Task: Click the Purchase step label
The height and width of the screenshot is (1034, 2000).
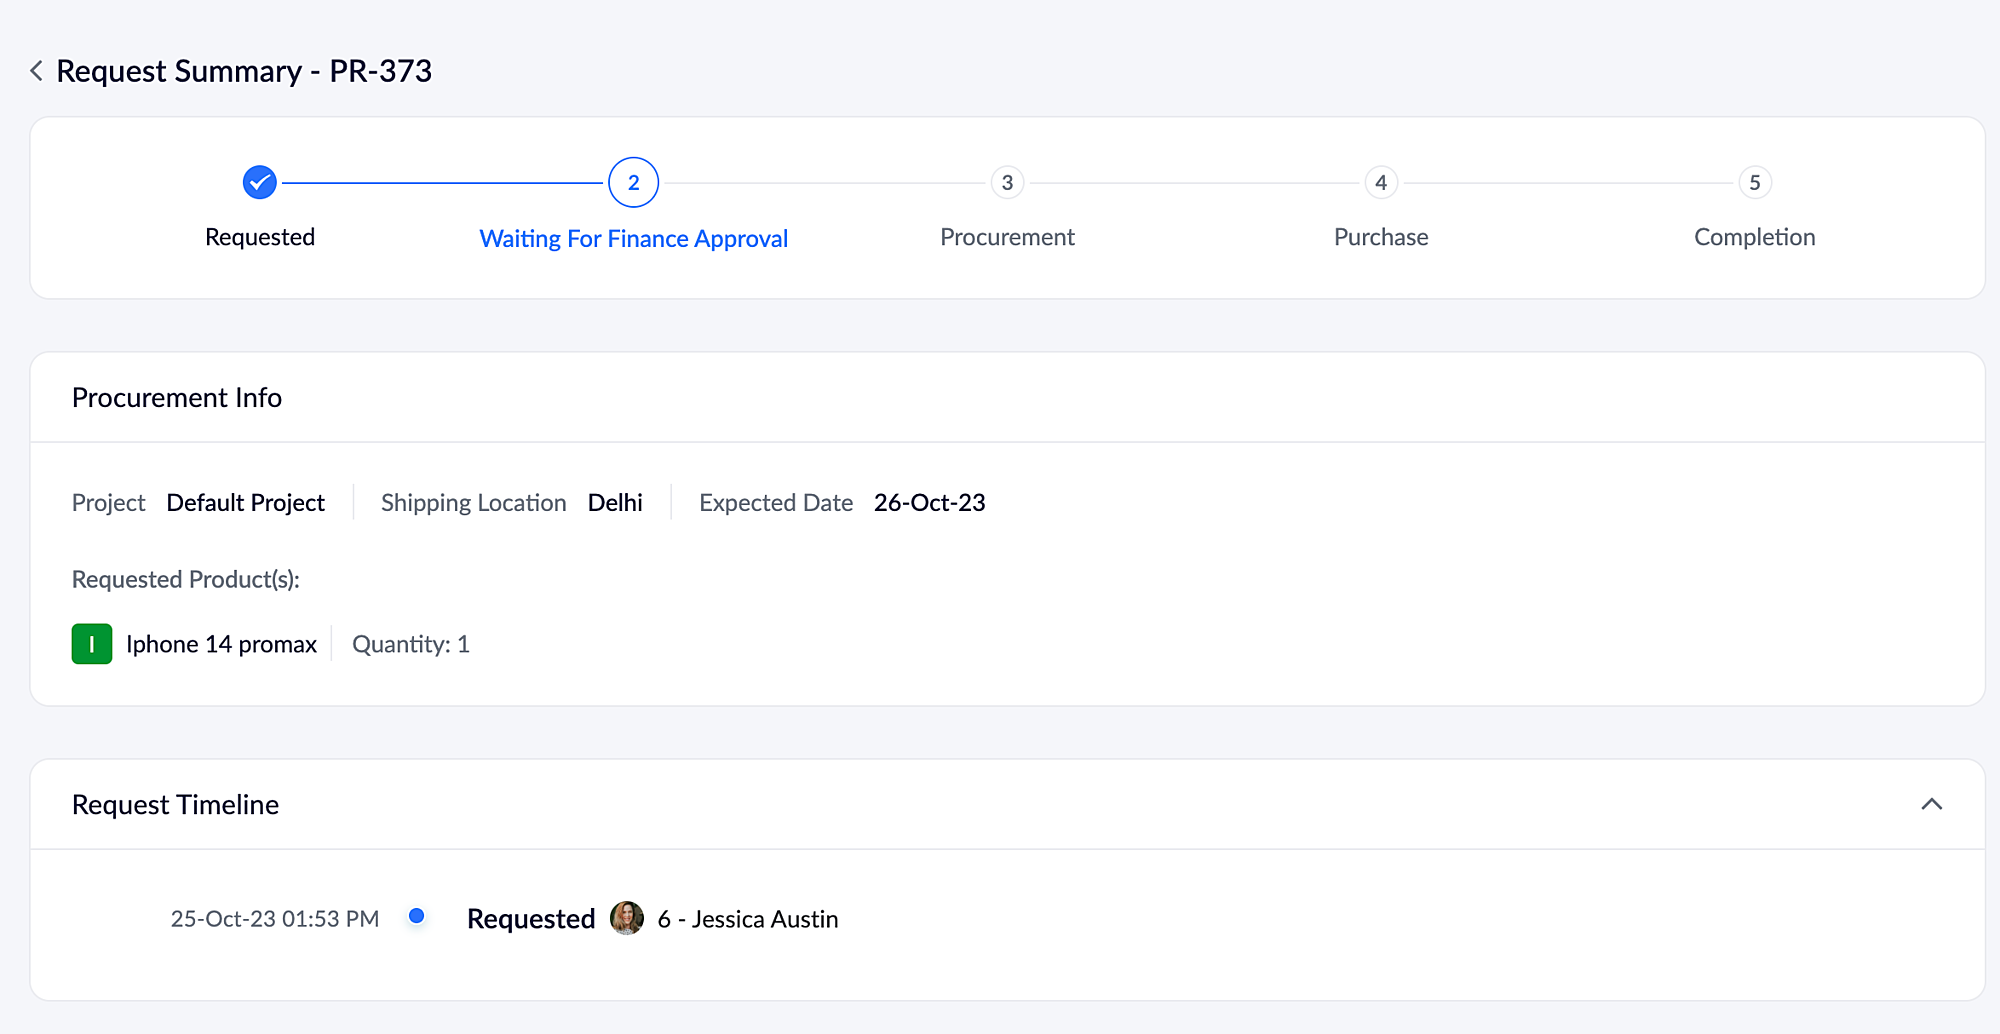Action: (1381, 237)
